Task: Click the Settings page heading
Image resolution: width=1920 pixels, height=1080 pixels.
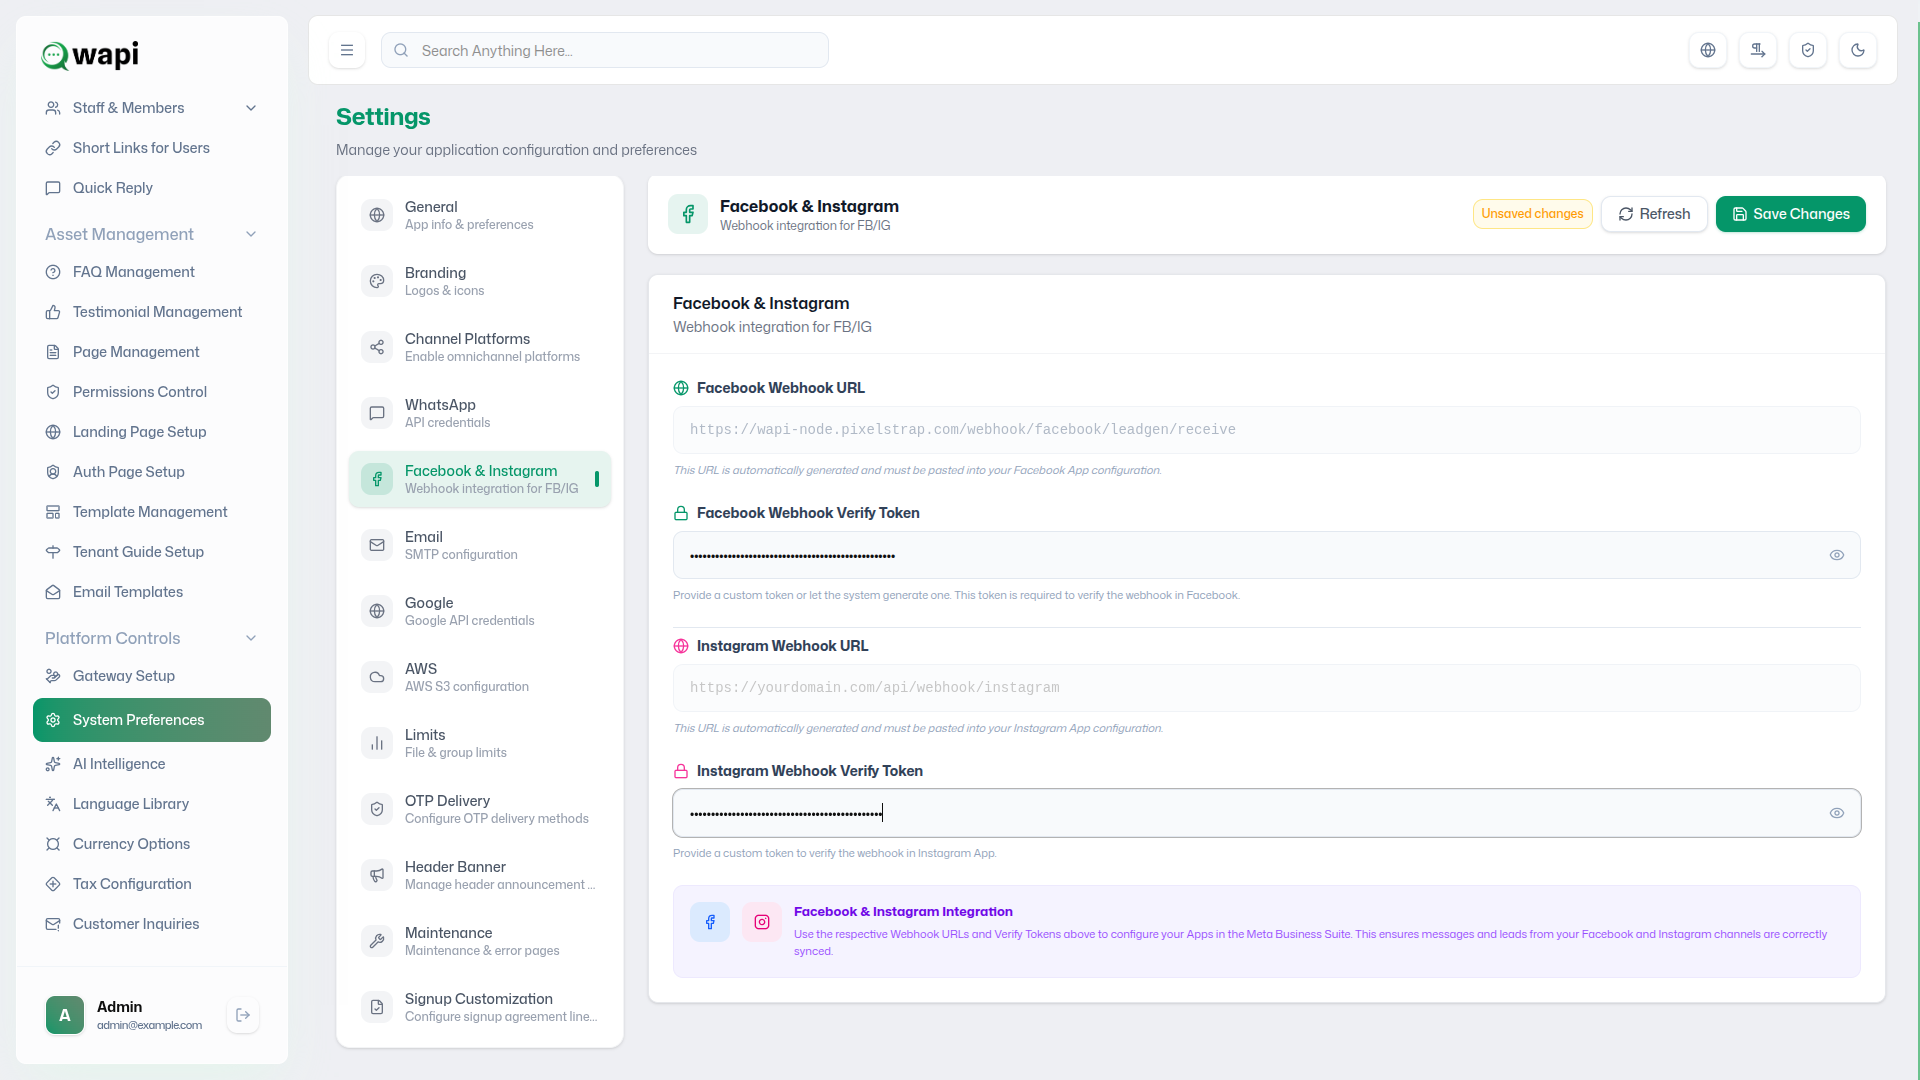Action: tap(383, 117)
